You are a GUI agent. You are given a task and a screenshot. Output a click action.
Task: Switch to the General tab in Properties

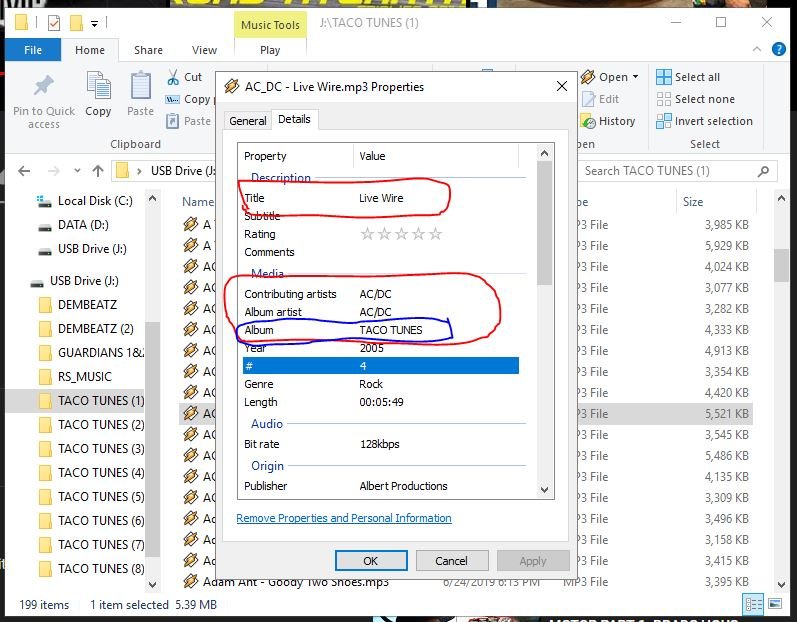coord(248,121)
